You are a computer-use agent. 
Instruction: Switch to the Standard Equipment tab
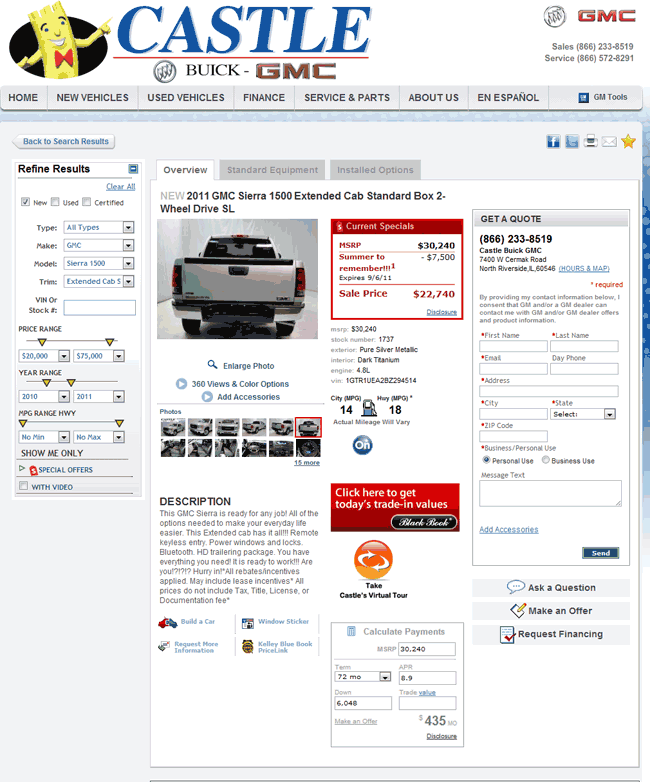pyautogui.click(x=272, y=170)
